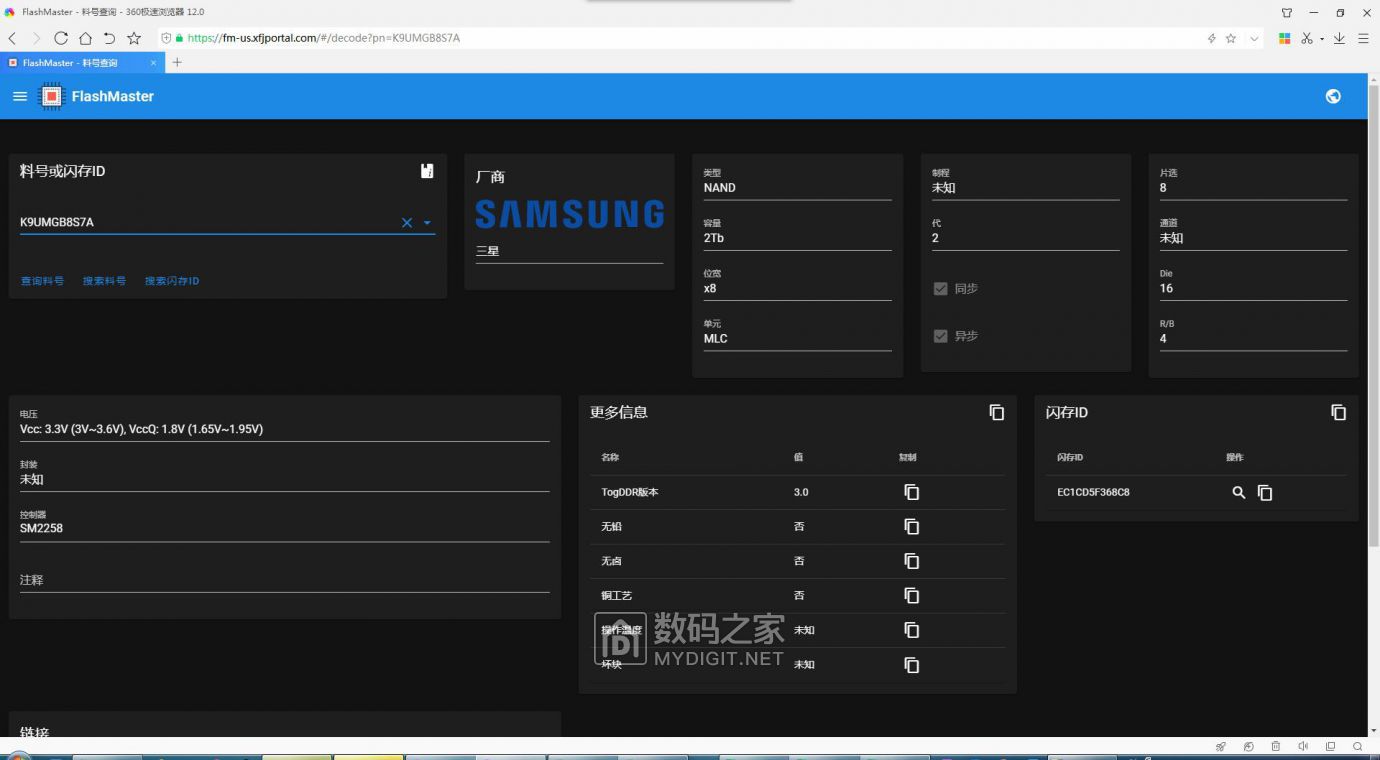Copy all IDs from 闪存ID panel header
Image resolution: width=1380 pixels, height=760 pixels.
(x=1339, y=412)
